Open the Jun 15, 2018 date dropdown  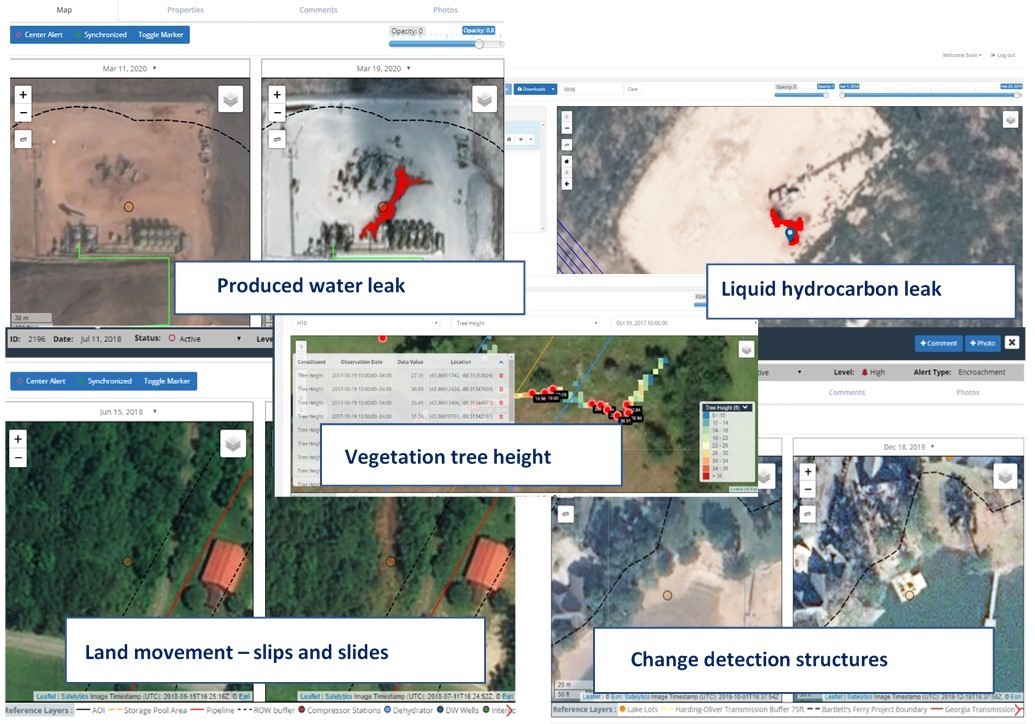pos(129,412)
